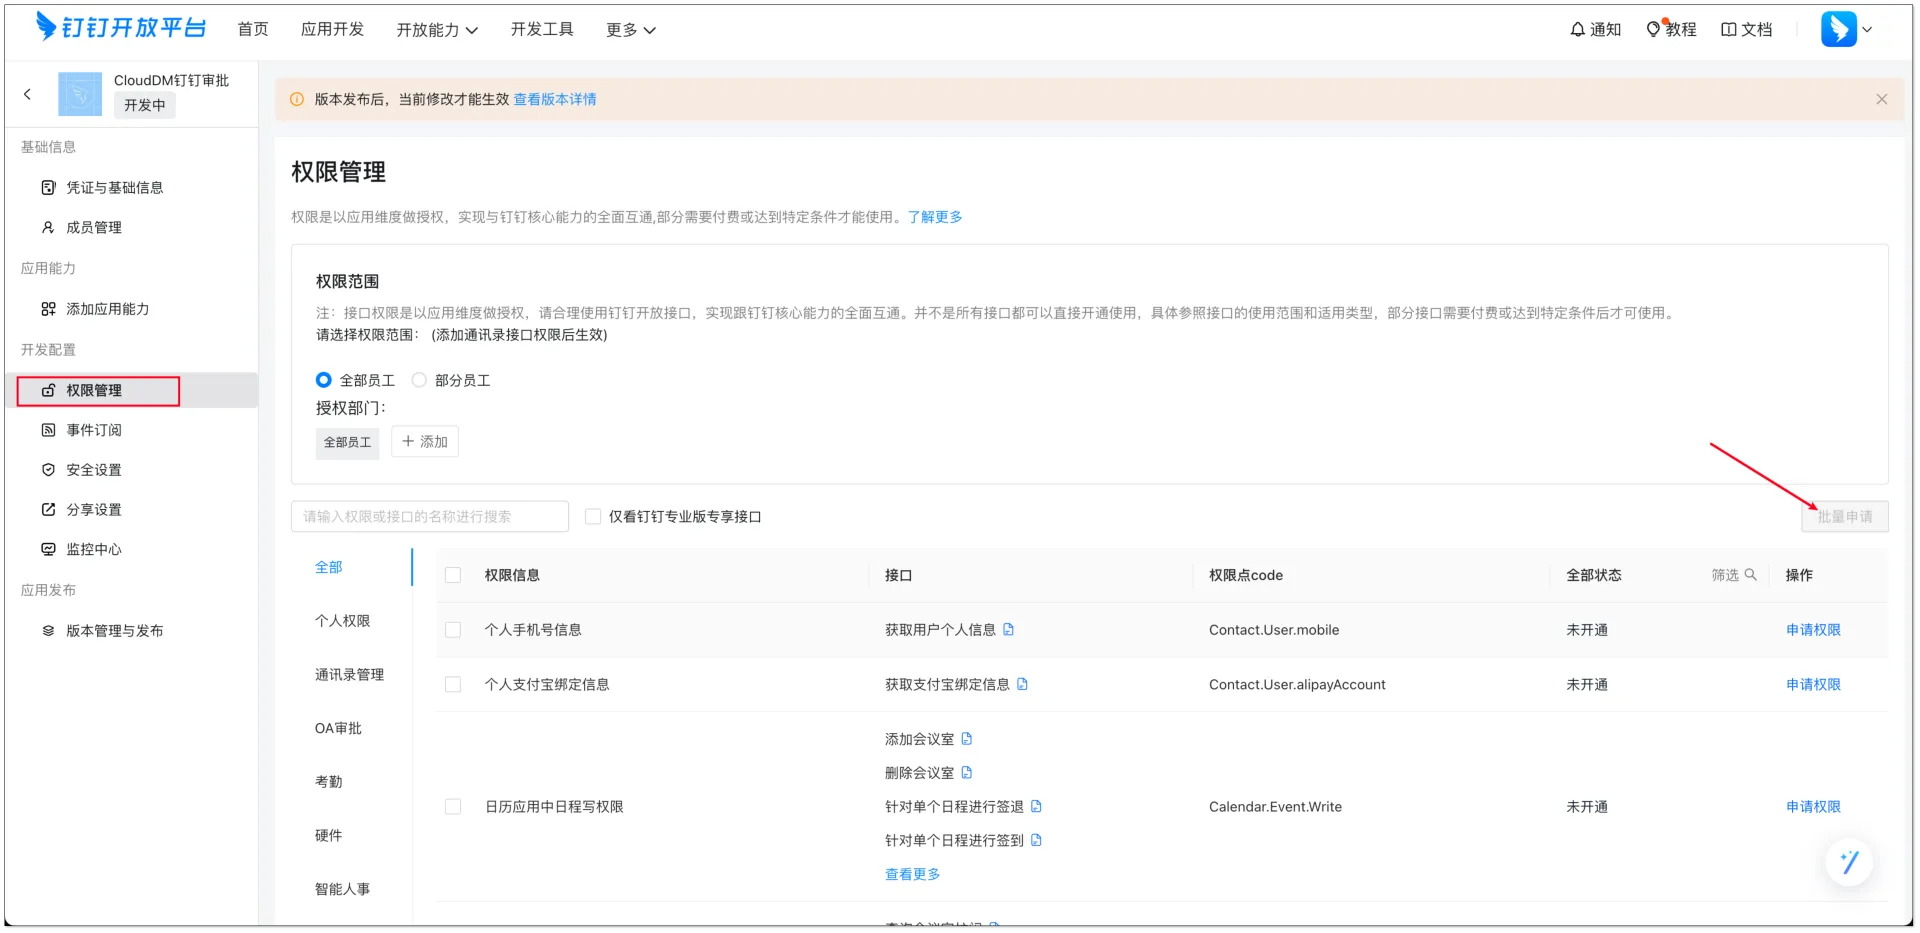Viewport: 1920px width, 933px height.
Task: Open the 文档 documentation book icon
Action: (x=1746, y=30)
